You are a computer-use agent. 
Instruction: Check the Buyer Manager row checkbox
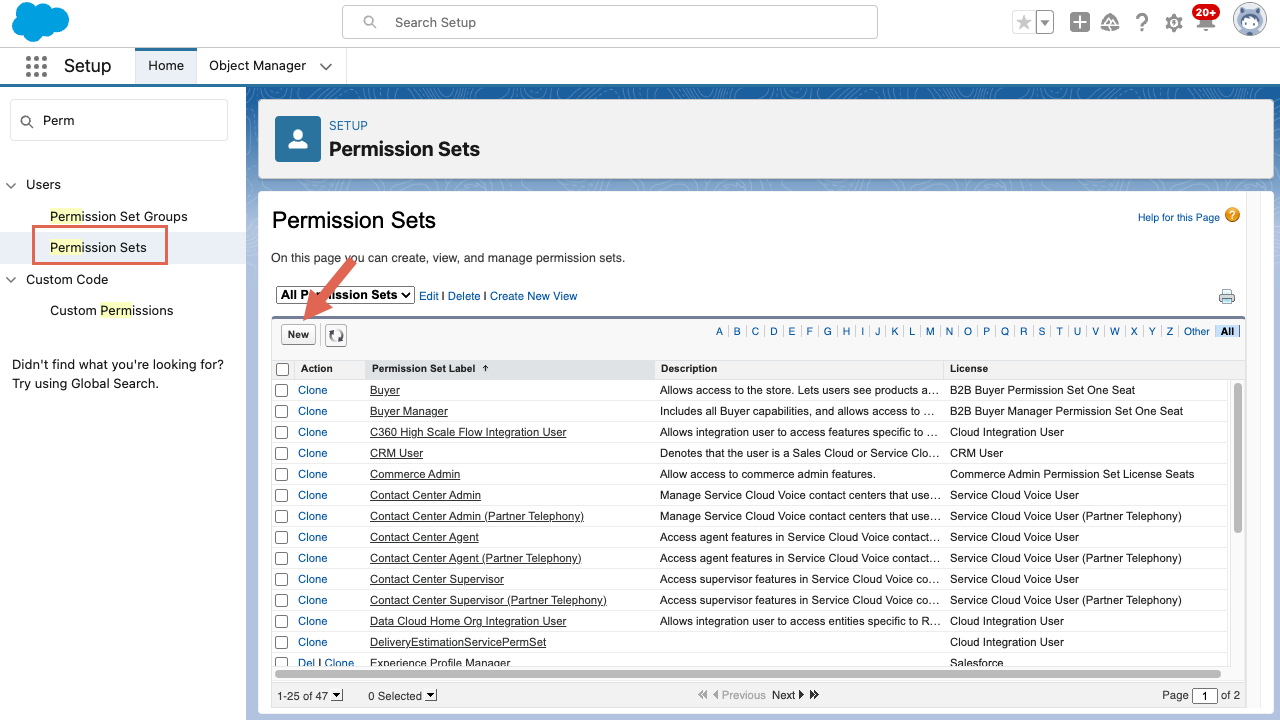pyautogui.click(x=282, y=411)
